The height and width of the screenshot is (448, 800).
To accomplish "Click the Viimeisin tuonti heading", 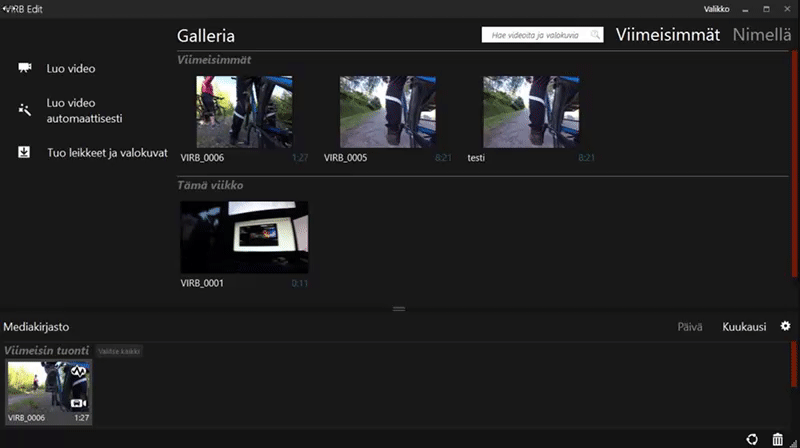I will point(46,351).
